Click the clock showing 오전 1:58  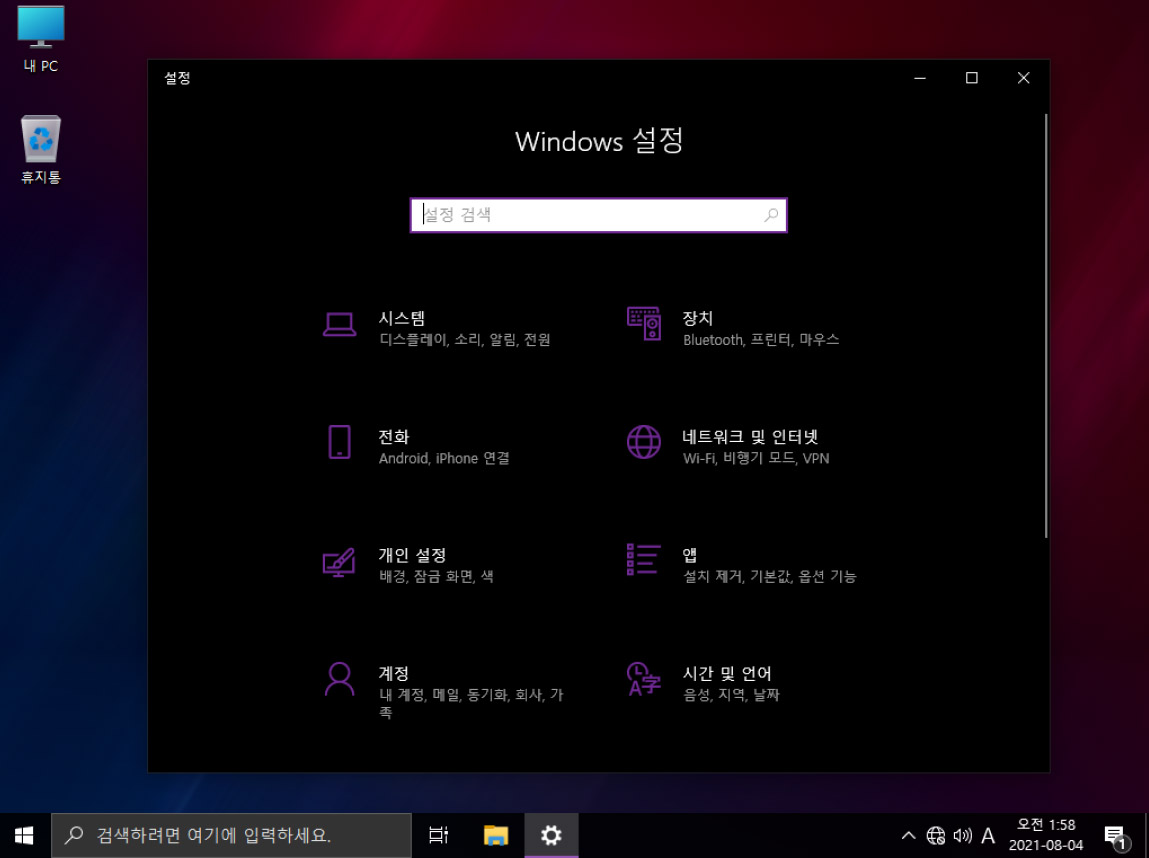coord(1046,825)
